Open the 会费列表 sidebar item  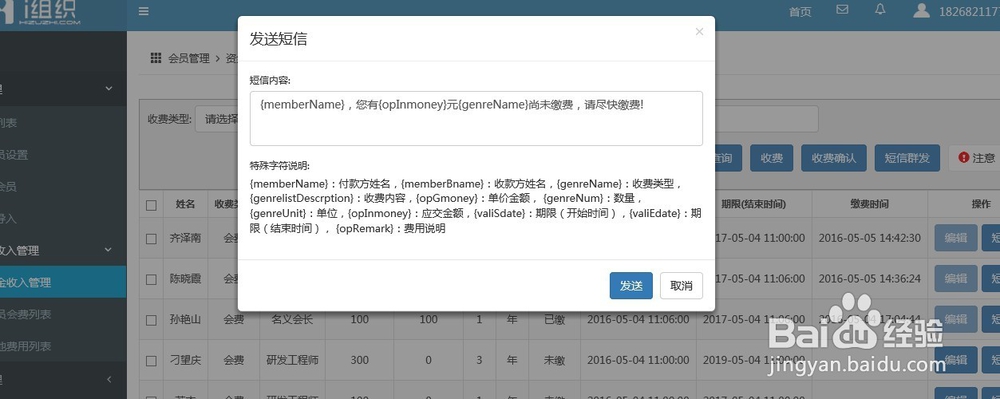(x=63, y=314)
